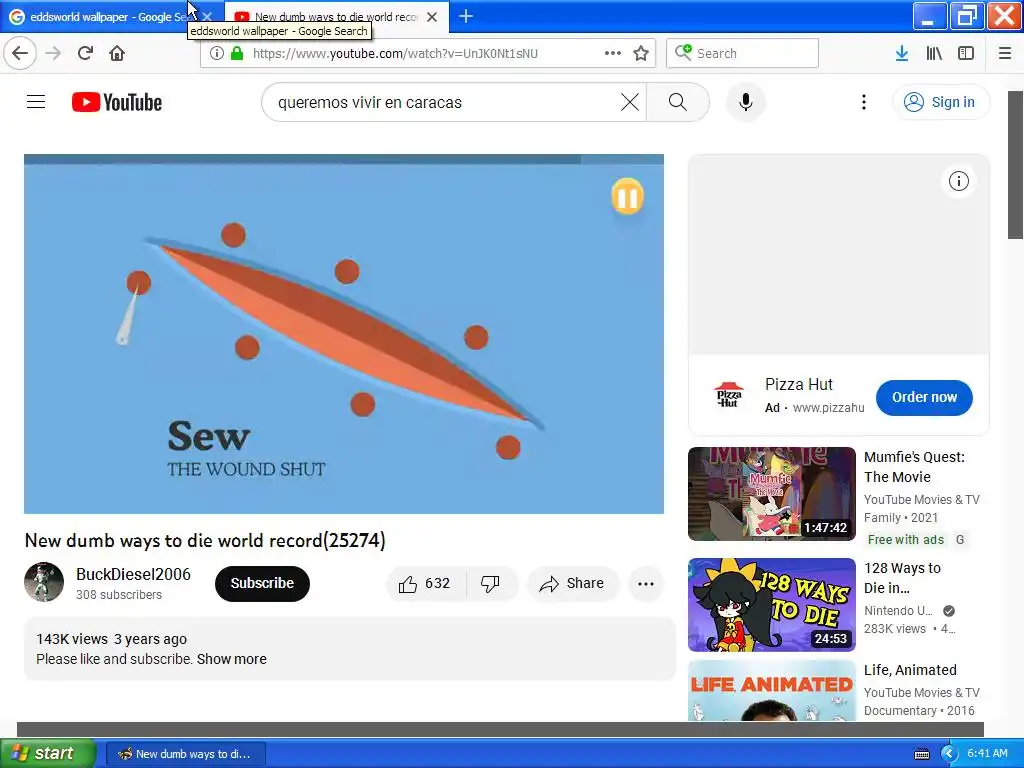The width and height of the screenshot is (1024, 768).
Task: Open page actions three-dot menu in address bar
Action: [x=613, y=53]
